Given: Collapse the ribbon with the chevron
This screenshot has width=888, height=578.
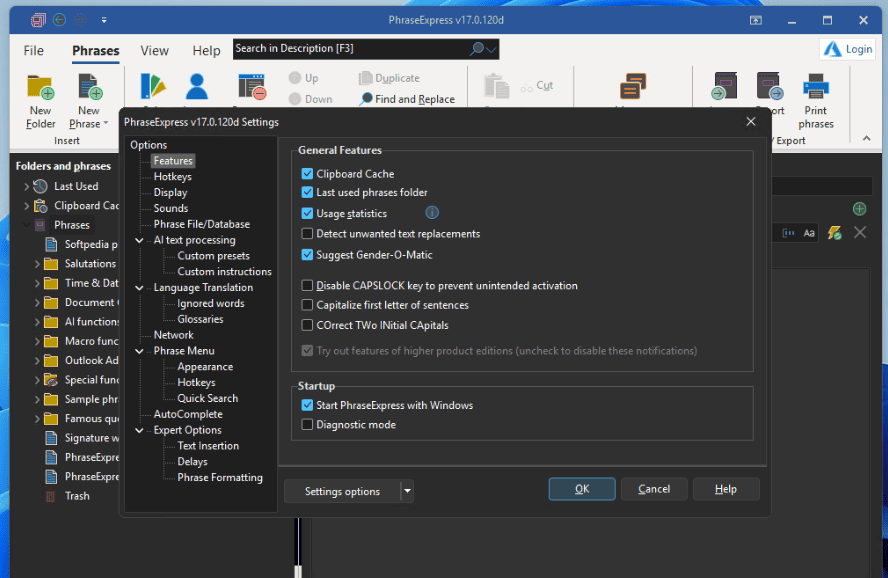Looking at the screenshot, I should click(x=866, y=138).
